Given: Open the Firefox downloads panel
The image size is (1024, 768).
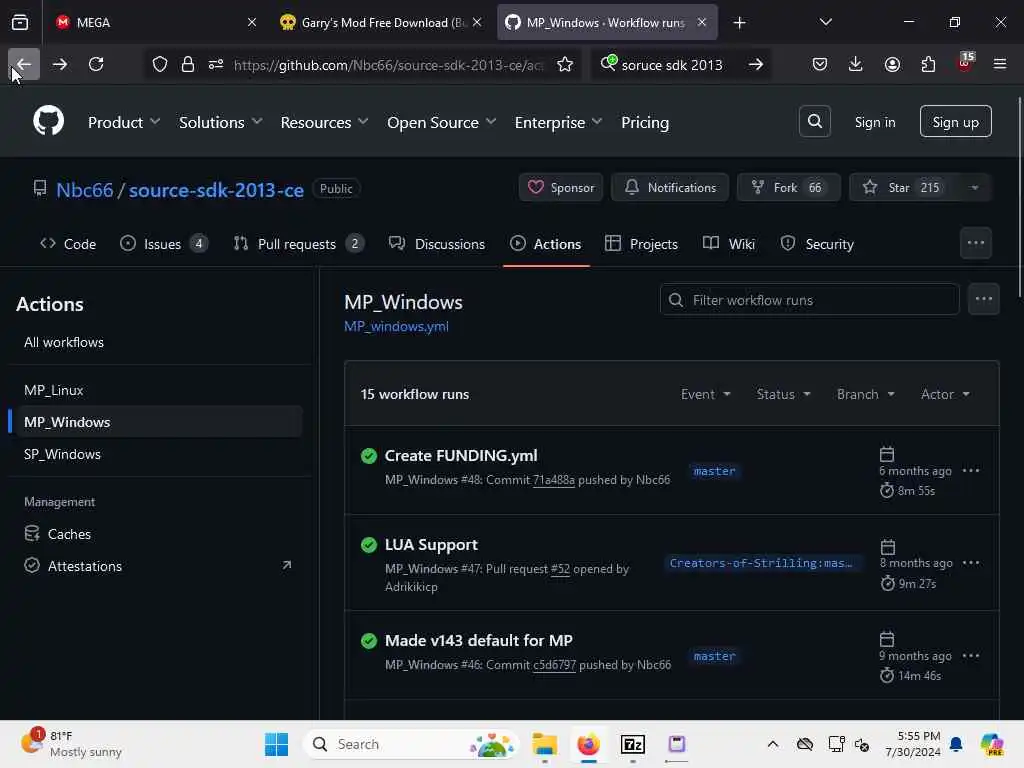Looking at the screenshot, I should (856, 64).
